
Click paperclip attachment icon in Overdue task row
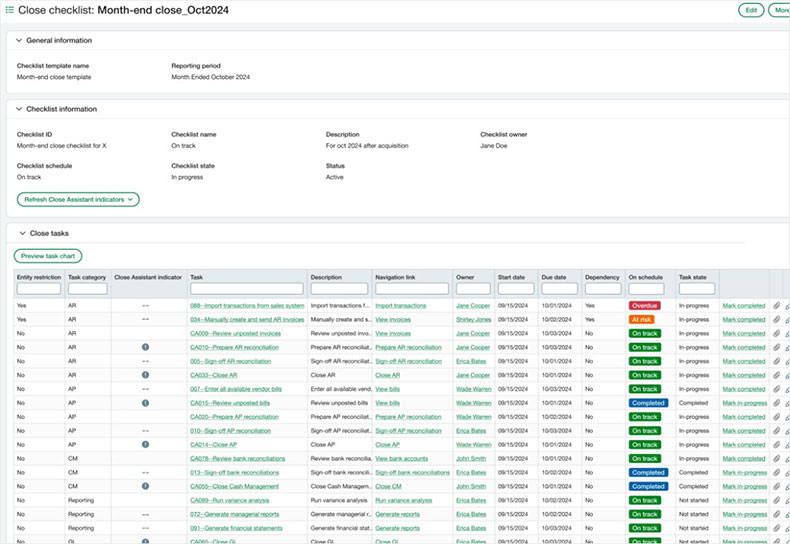pos(777,305)
